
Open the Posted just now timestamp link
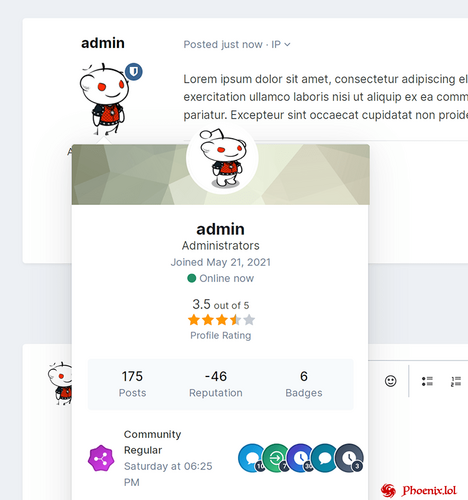tap(223, 44)
